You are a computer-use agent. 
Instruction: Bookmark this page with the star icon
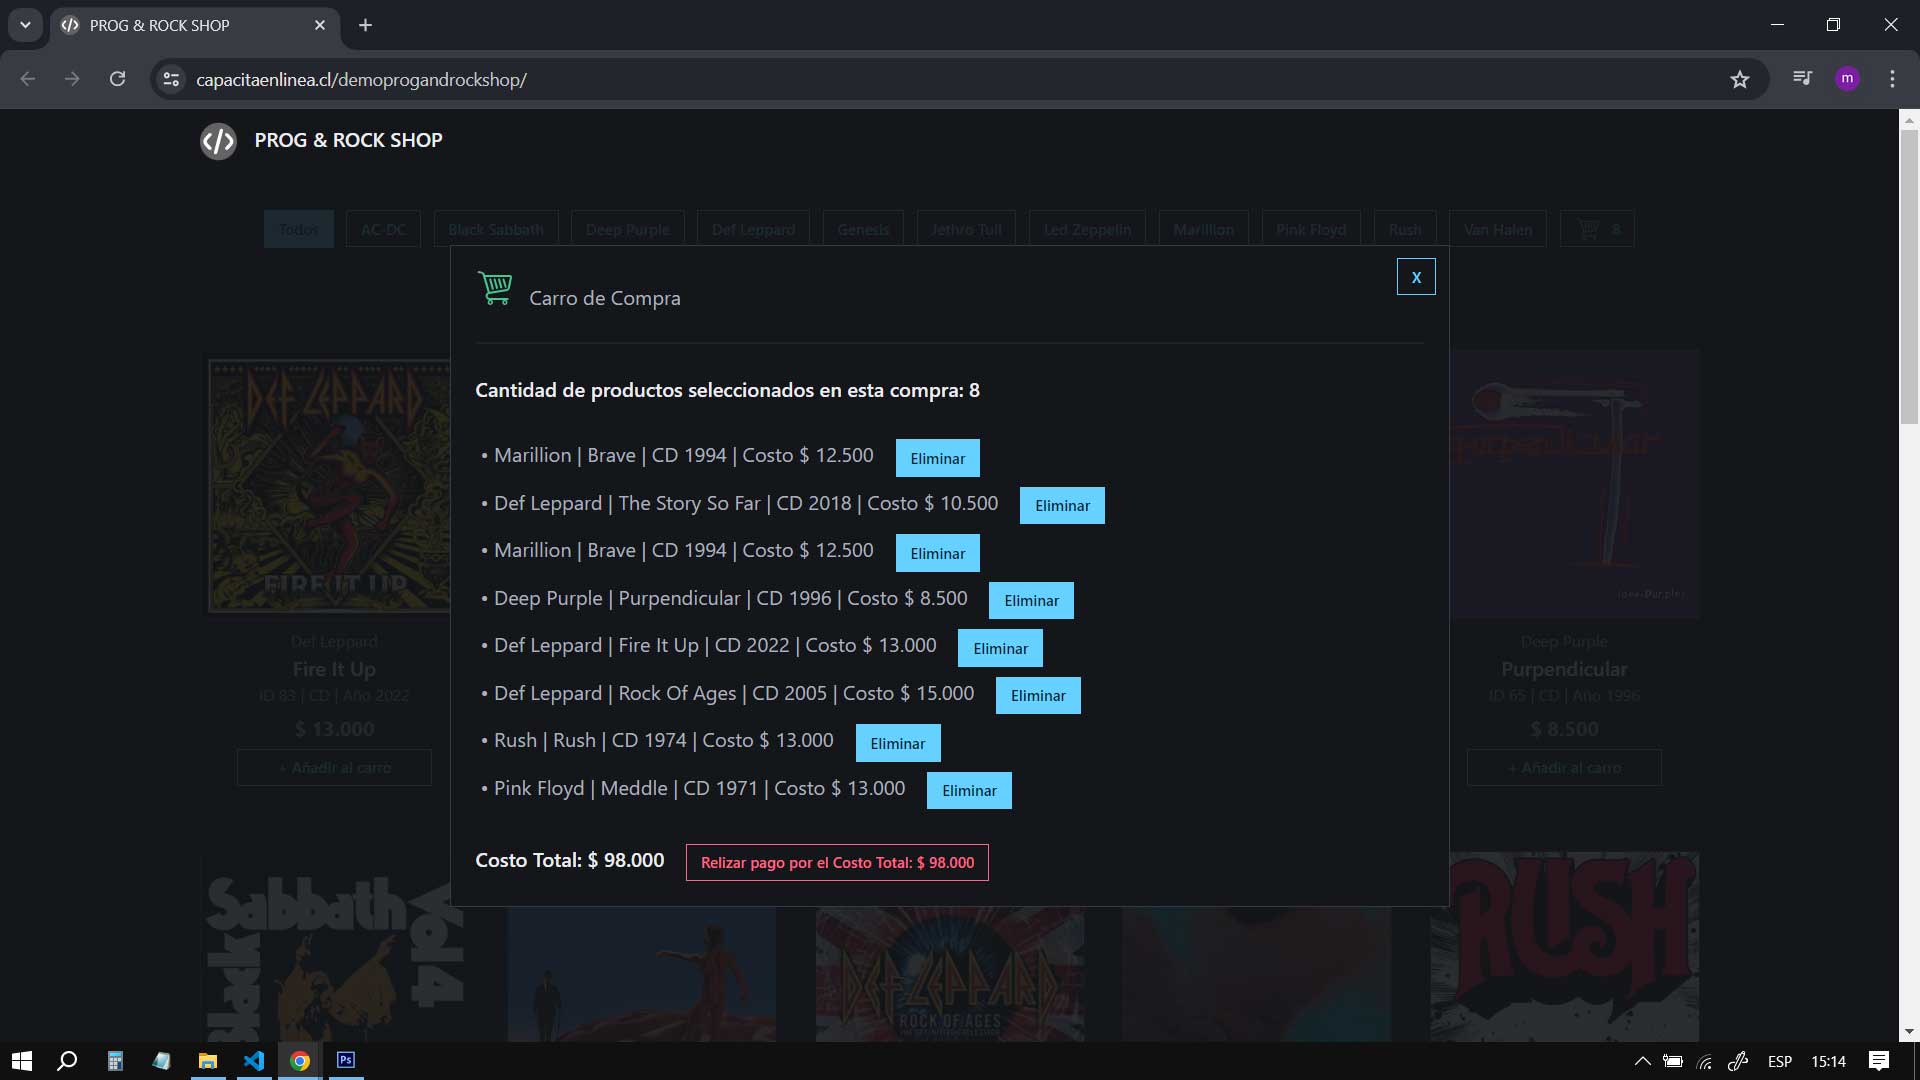click(1740, 79)
